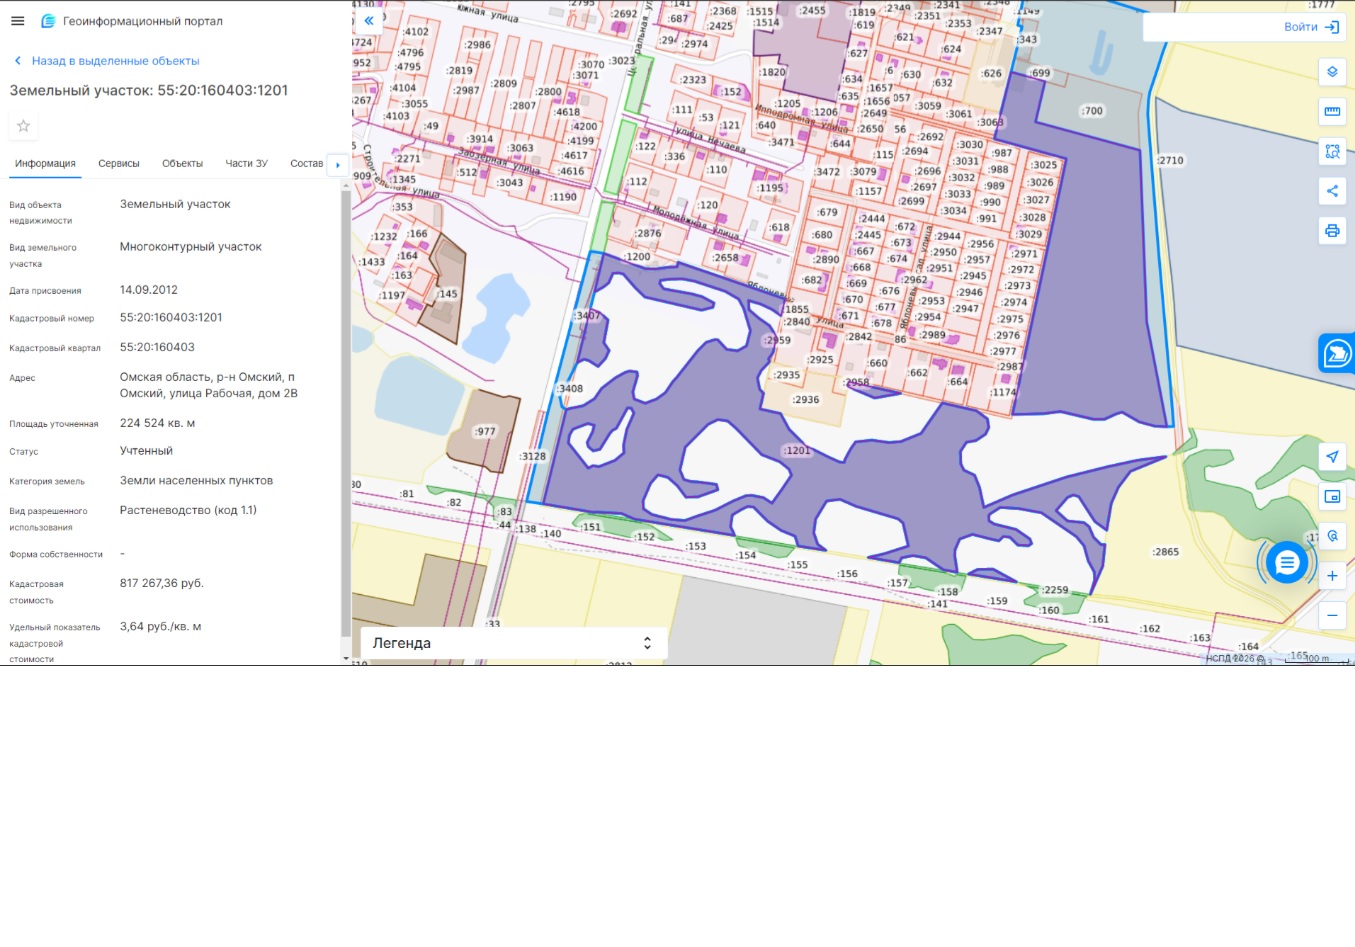Click the map search target icon

pos(1332,536)
